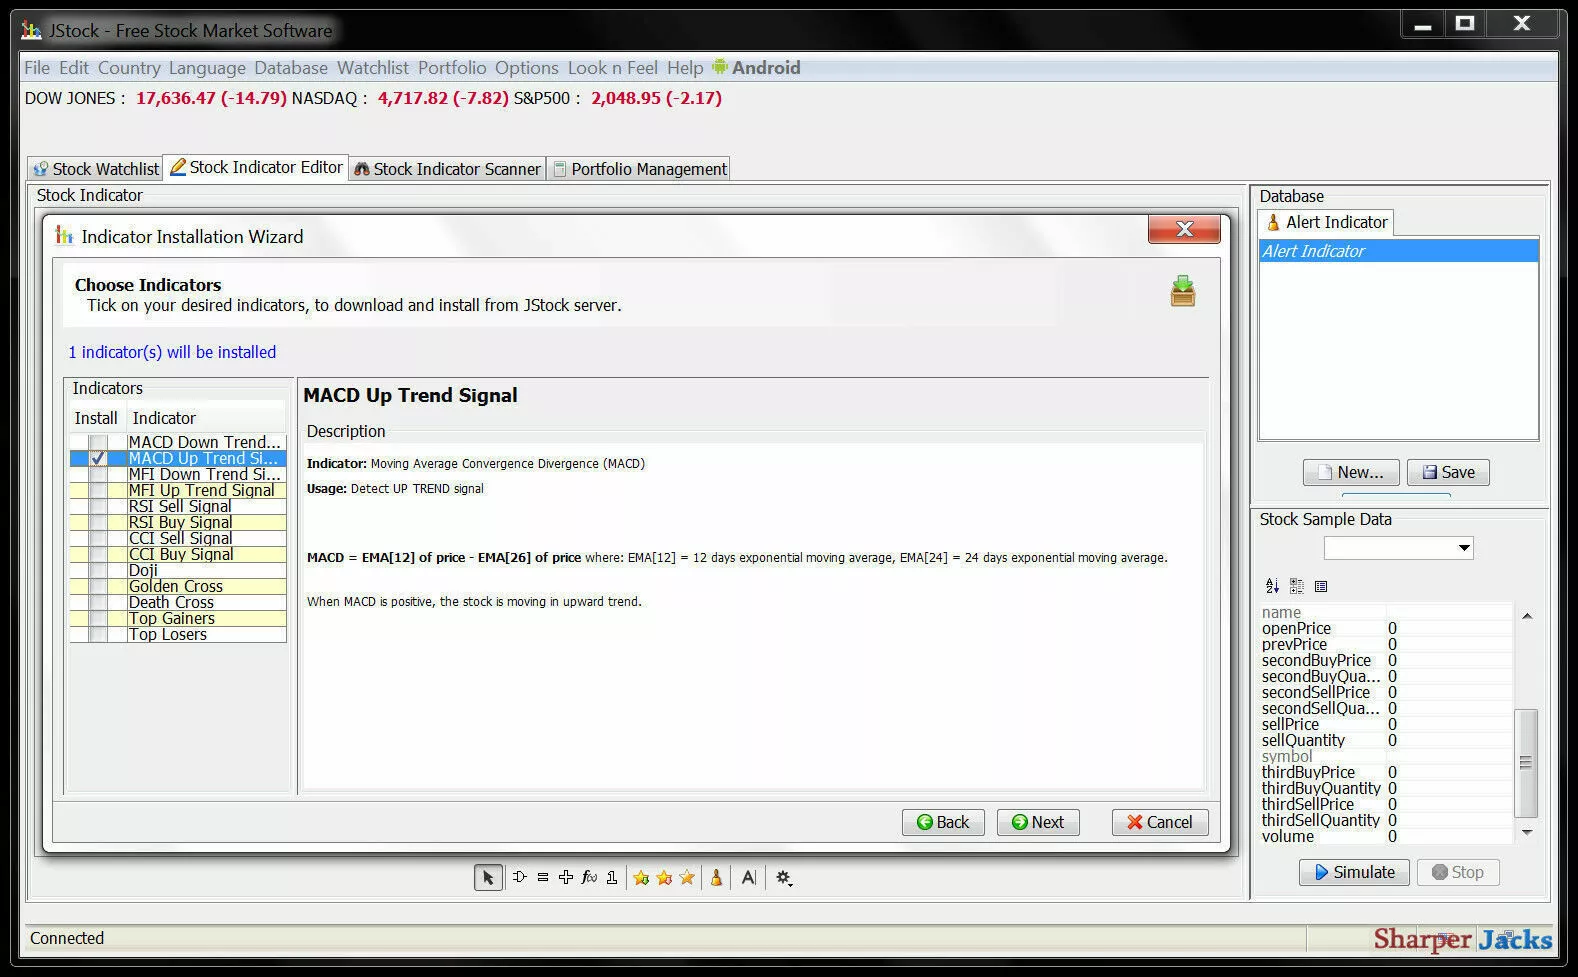The image size is (1578, 977).
Task: Click the Save button in Database panel
Action: pos(1448,472)
